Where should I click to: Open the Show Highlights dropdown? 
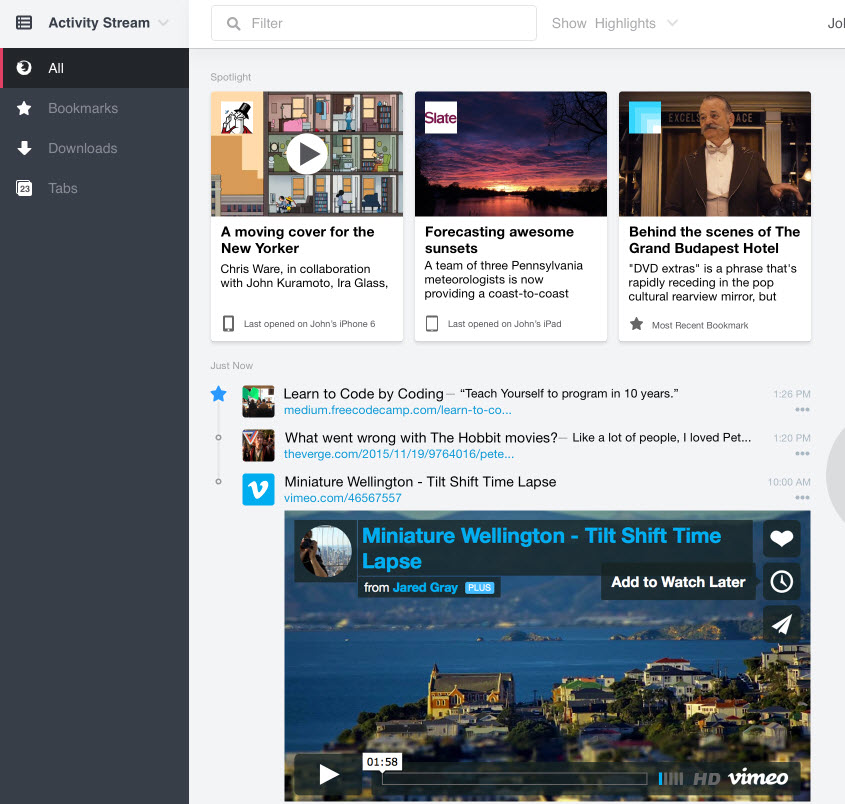(x=614, y=23)
